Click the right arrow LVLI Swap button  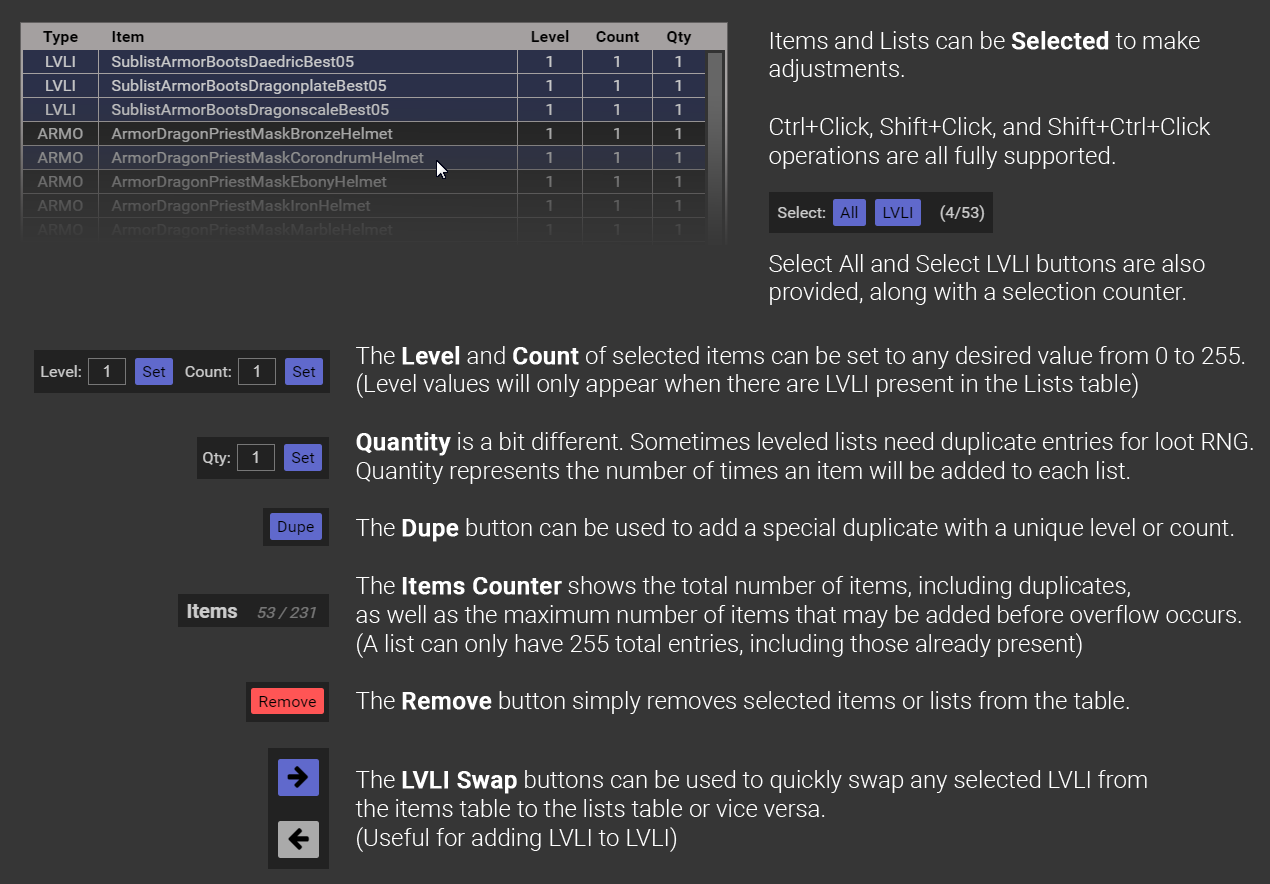[298, 777]
